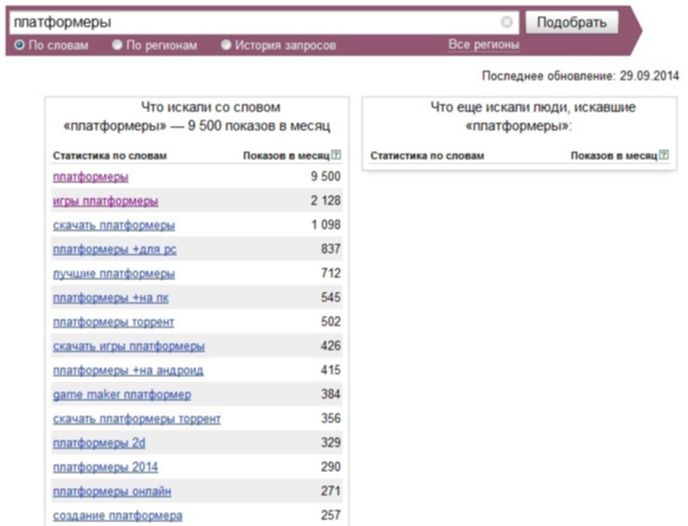This screenshot has height=526, width=688.
Task: Open the 'платформеры онлайн' link
Action: pyautogui.click(x=112, y=491)
